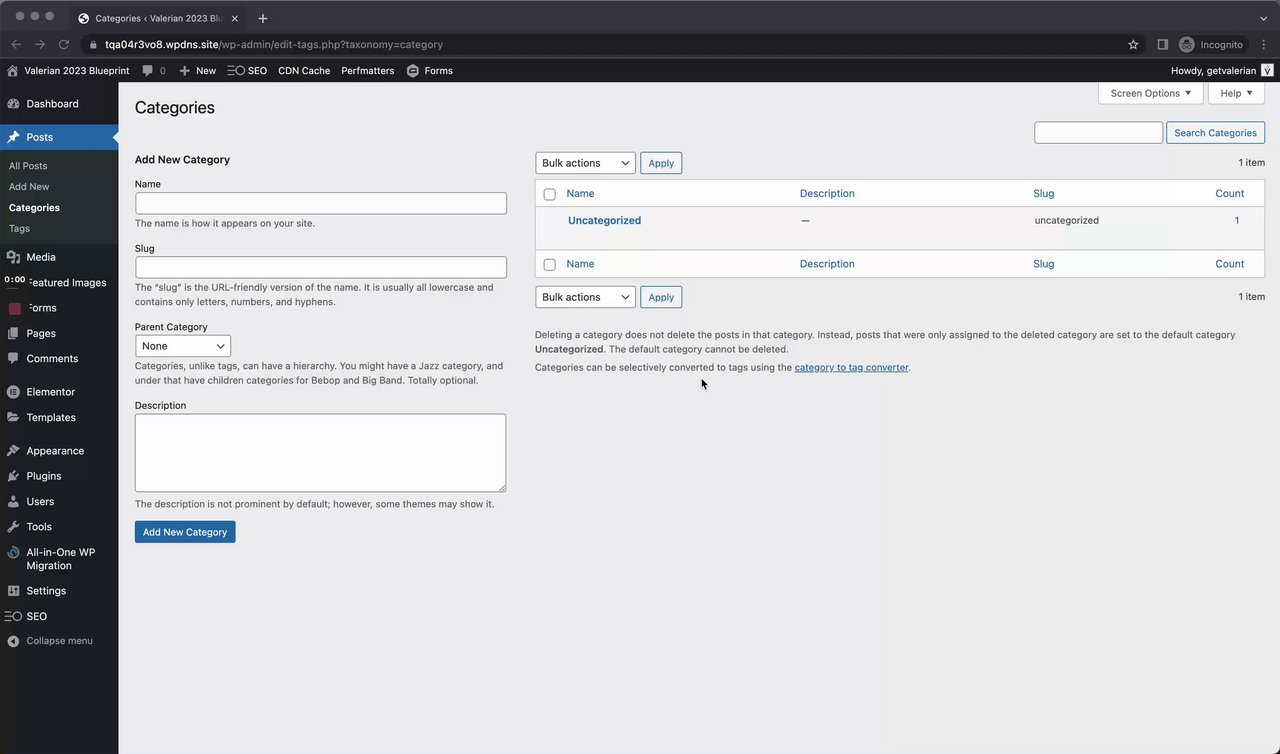This screenshot has width=1280, height=754.
Task: Click the Add New Category button
Action: 185,532
